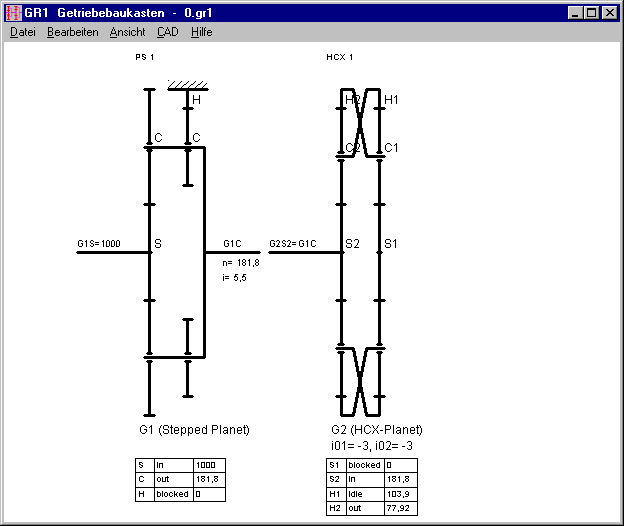
Task: Click the upper crossed HCX planet gear symbol
Action: click(361, 122)
